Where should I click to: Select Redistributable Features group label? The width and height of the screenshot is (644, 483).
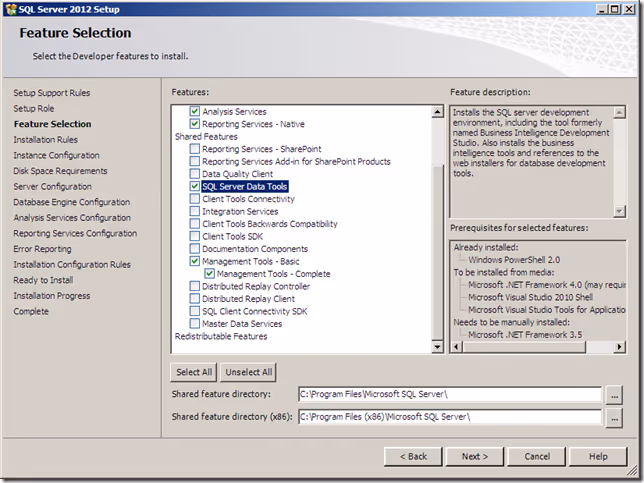pos(221,336)
